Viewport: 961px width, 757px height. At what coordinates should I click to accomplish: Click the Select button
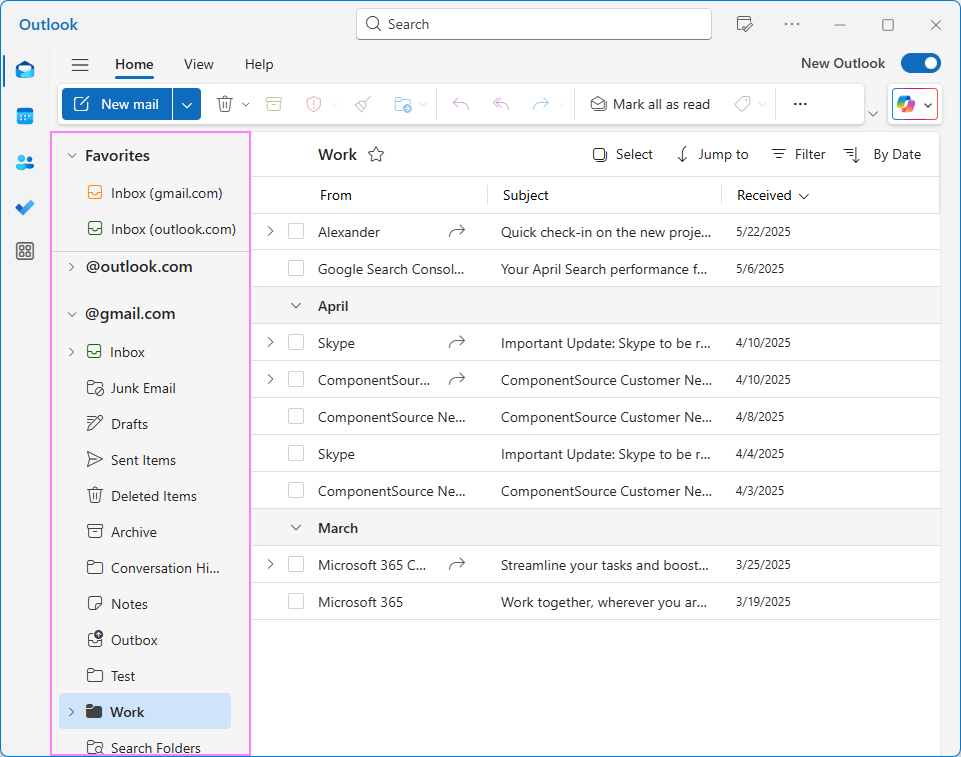(x=623, y=154)
